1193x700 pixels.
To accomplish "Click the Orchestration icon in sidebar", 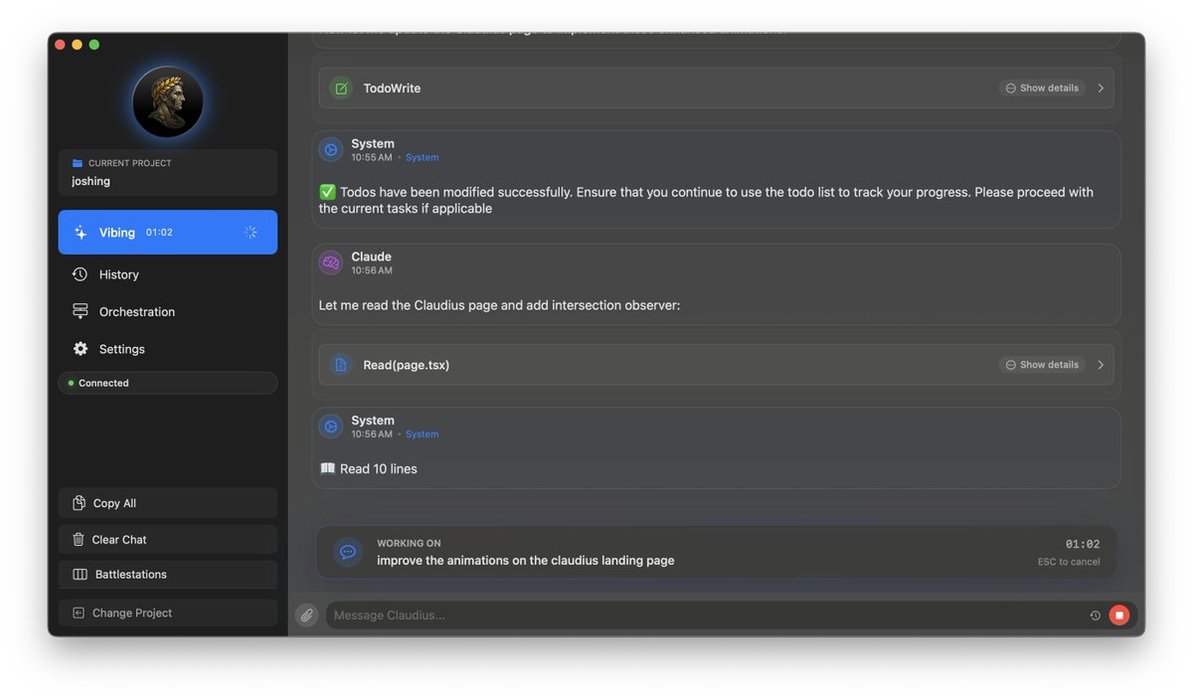I will (x=80, y=312).
